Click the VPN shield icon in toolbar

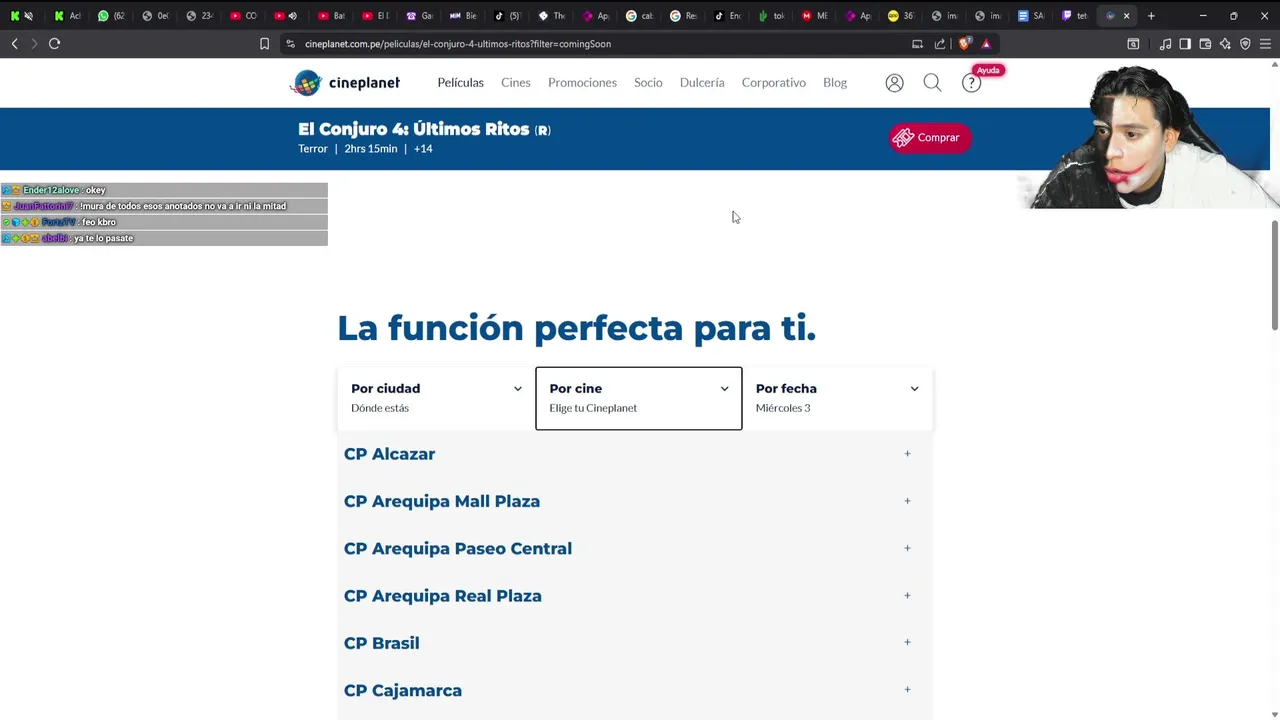pos(1245,44)
